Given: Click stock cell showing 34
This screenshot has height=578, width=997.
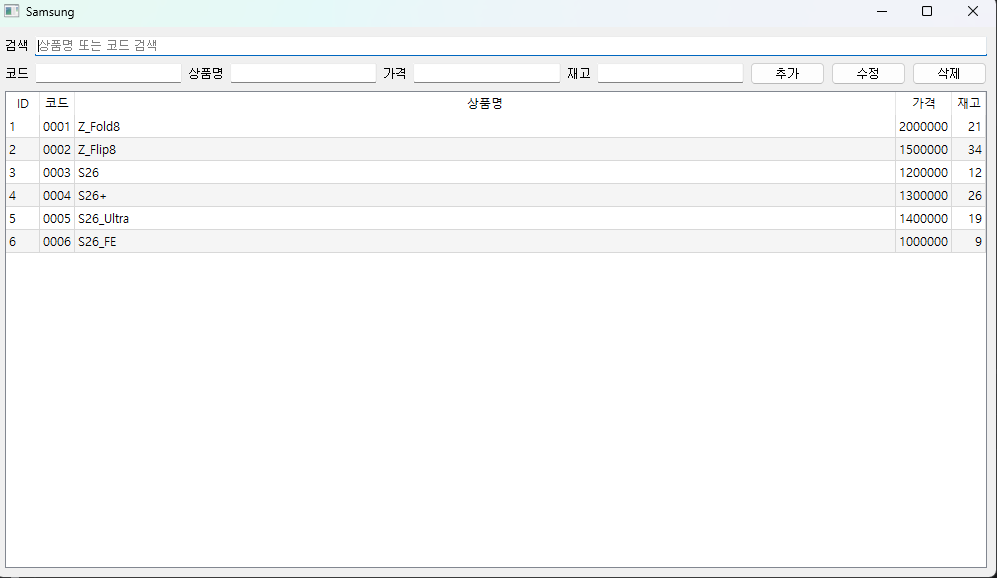Looking at the screenshot, I should pos(969,149).
